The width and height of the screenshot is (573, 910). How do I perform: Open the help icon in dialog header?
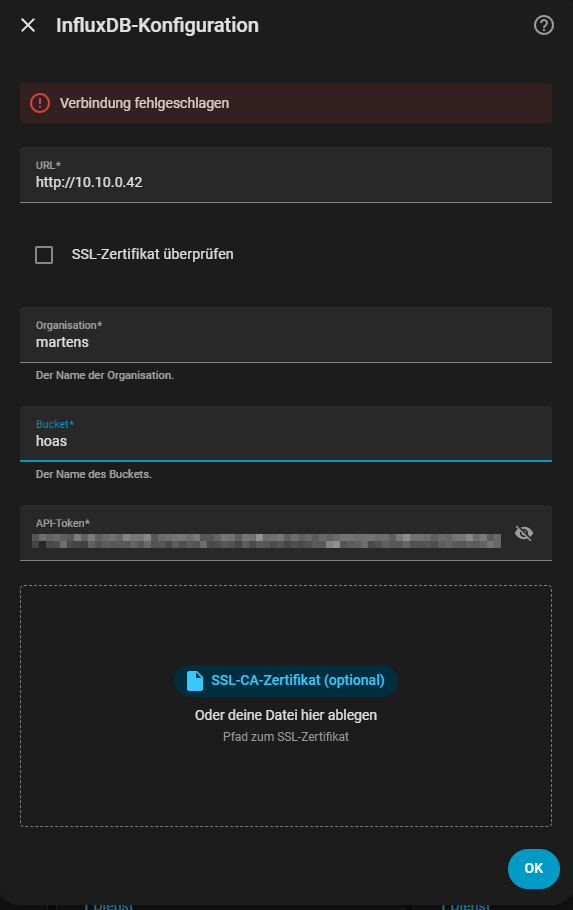pos(543,25)
